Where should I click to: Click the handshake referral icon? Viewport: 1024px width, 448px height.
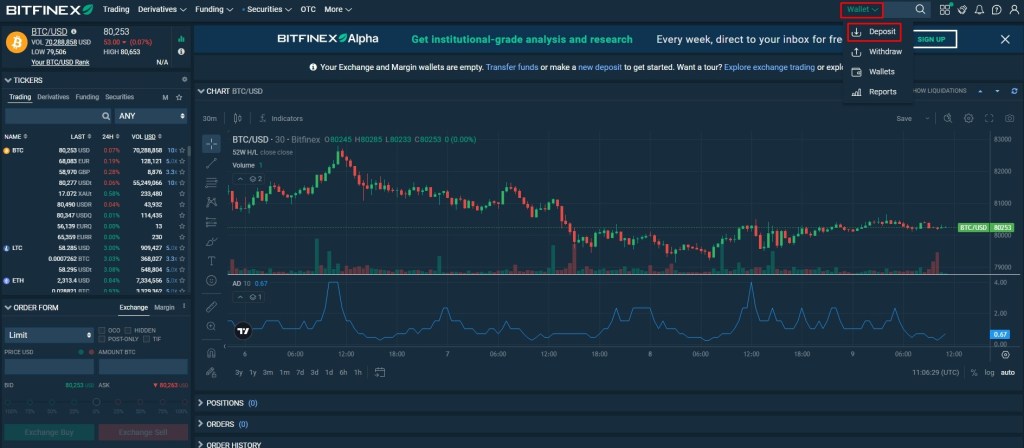(x=962, y=9)
